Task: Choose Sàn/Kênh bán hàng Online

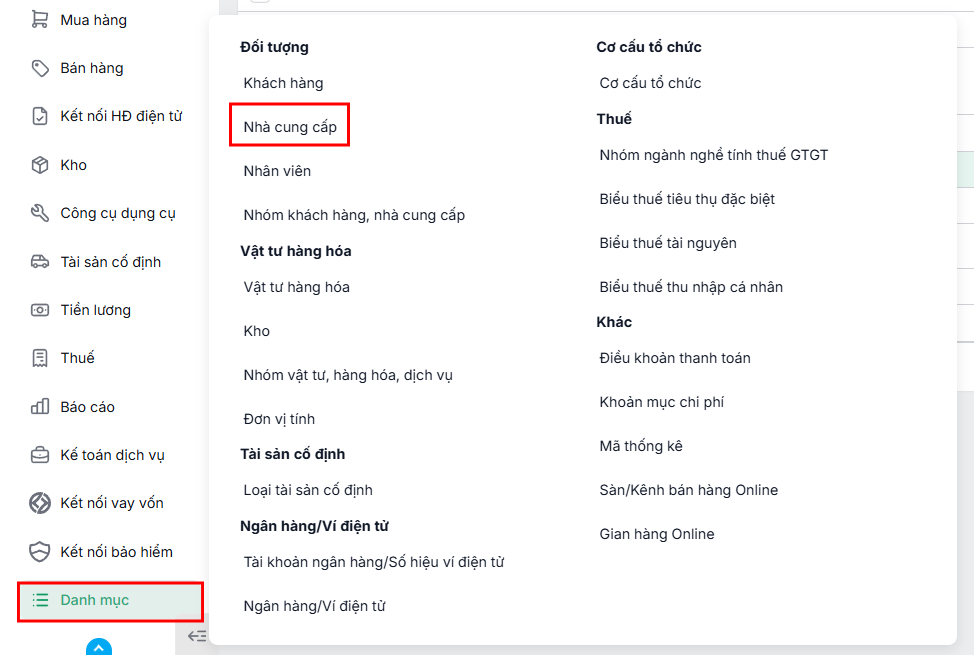Action: (688, 490)
